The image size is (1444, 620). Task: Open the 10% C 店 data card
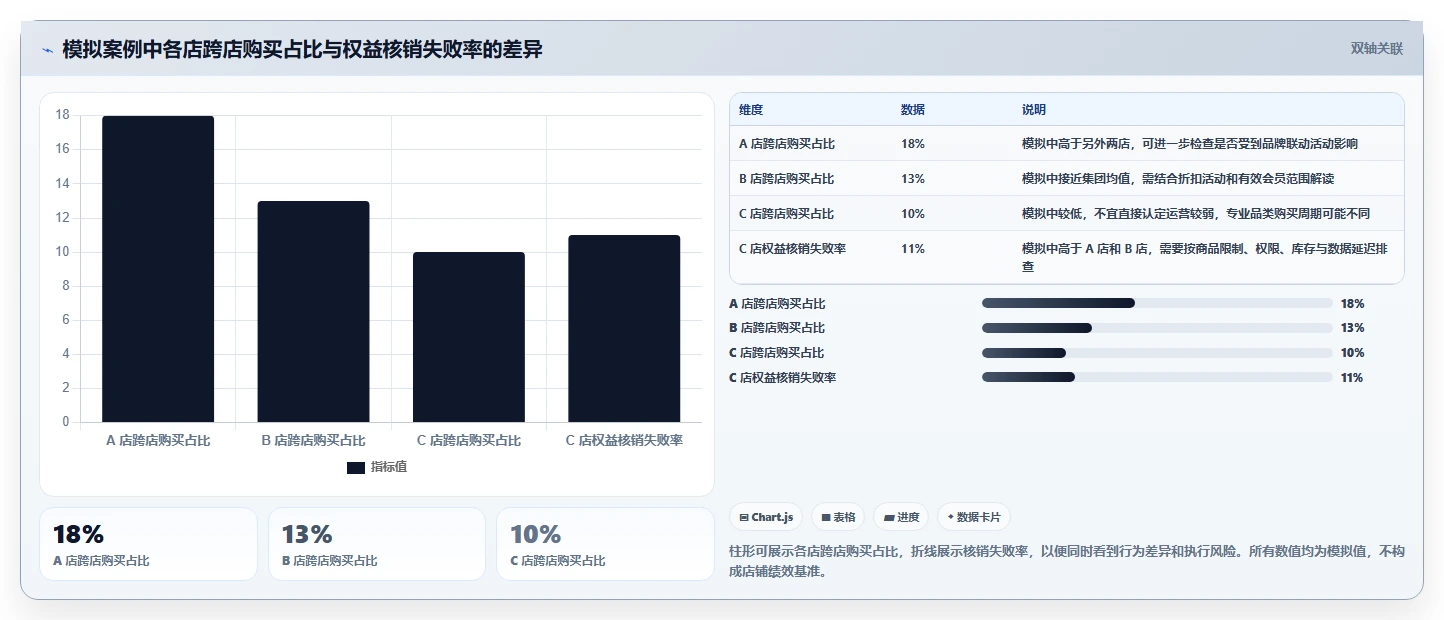click(605, 544)
